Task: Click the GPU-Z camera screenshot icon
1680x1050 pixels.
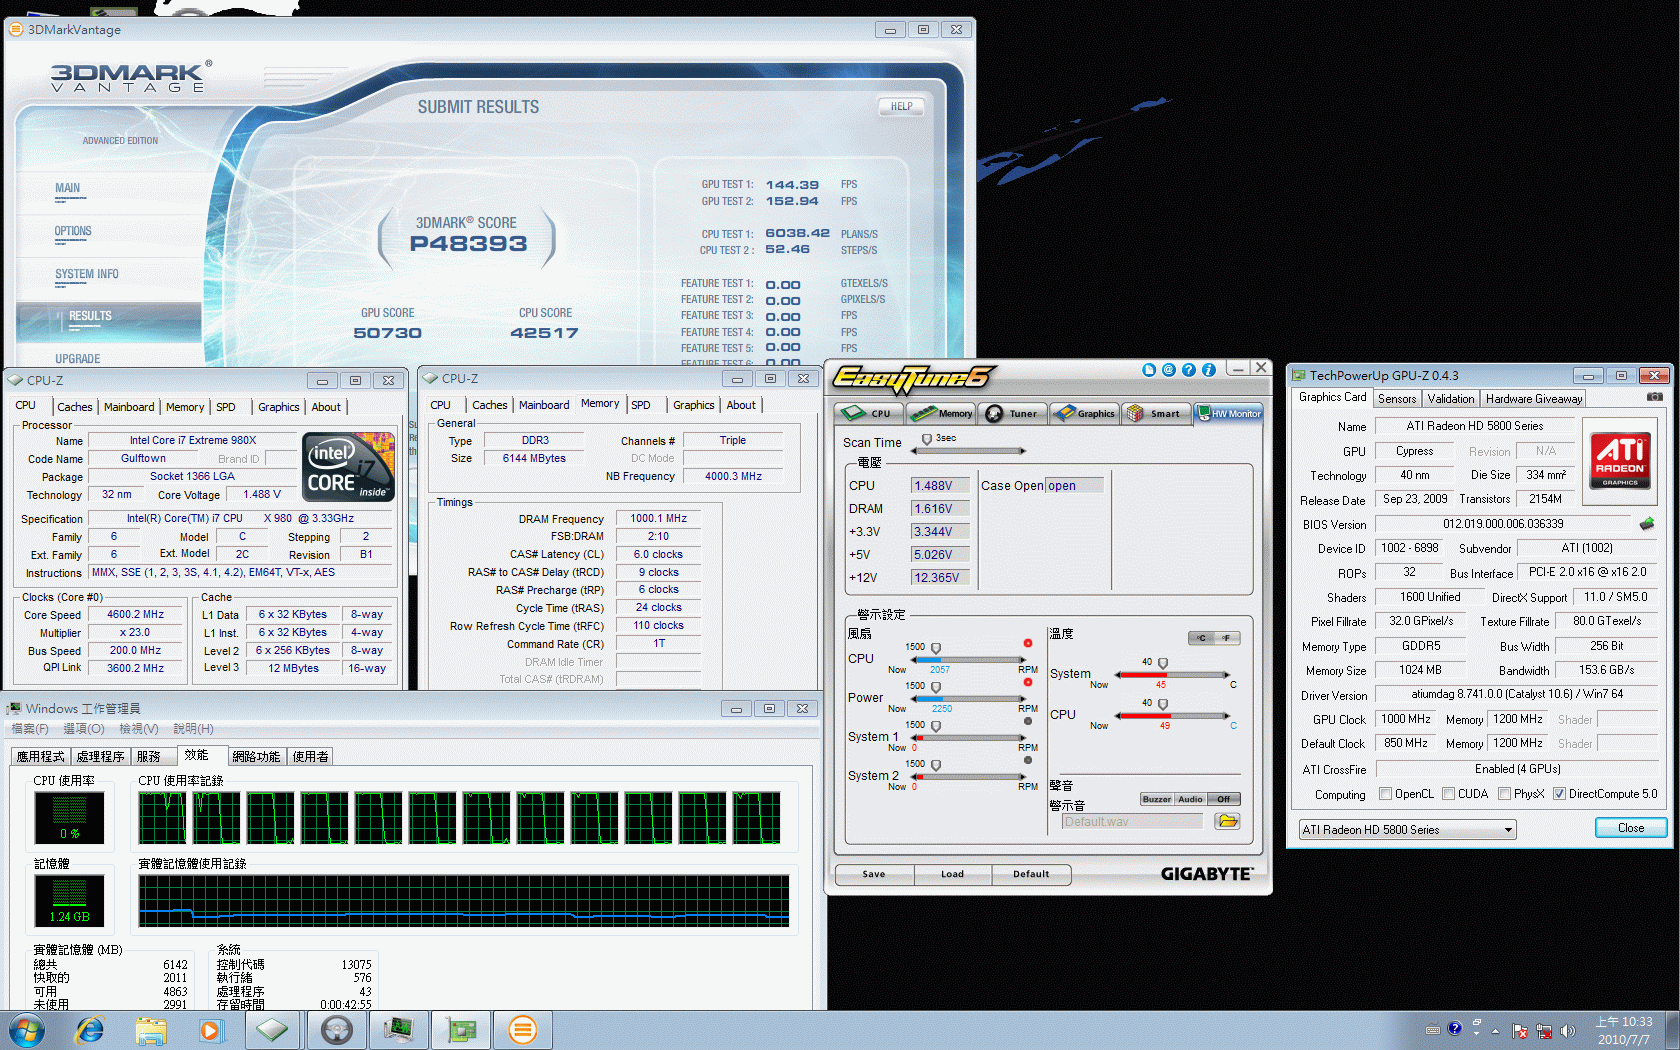Action: tap(1655, 397)
